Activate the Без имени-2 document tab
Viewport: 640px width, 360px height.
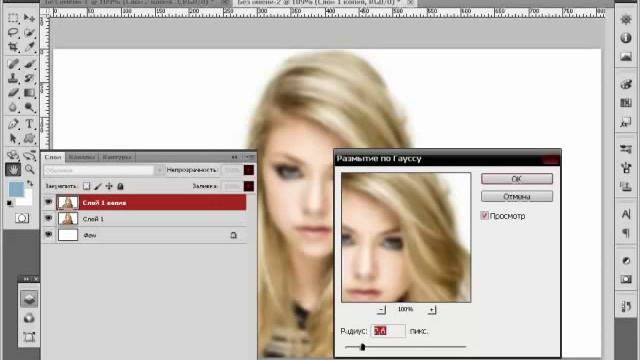coord(321,2)
